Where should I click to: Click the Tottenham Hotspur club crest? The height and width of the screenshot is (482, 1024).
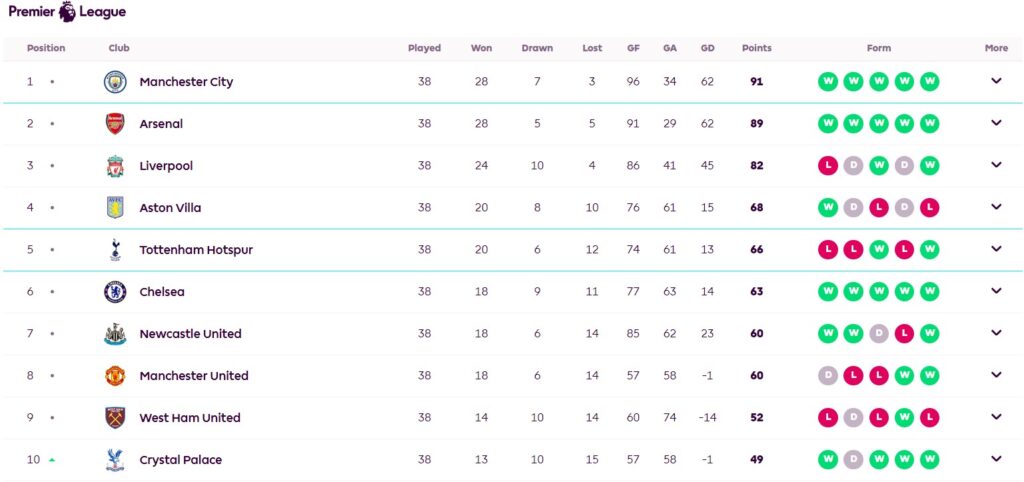116,250
